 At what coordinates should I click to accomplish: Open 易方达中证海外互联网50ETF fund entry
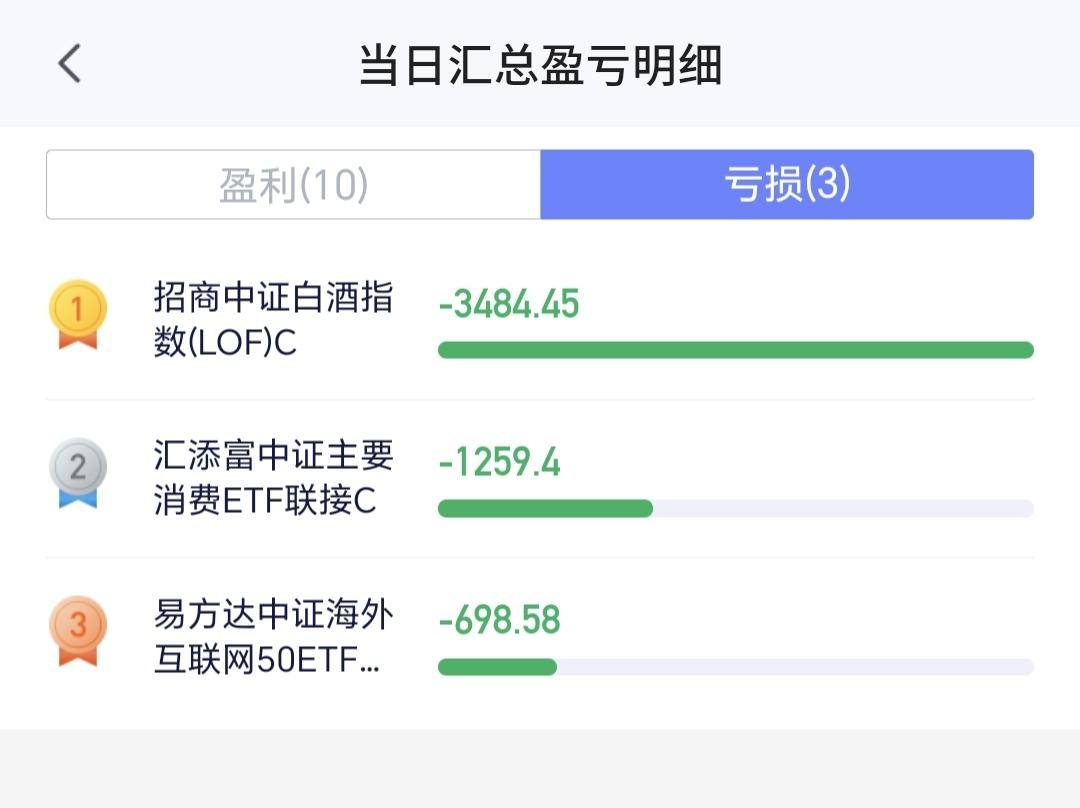click(539, 636)
